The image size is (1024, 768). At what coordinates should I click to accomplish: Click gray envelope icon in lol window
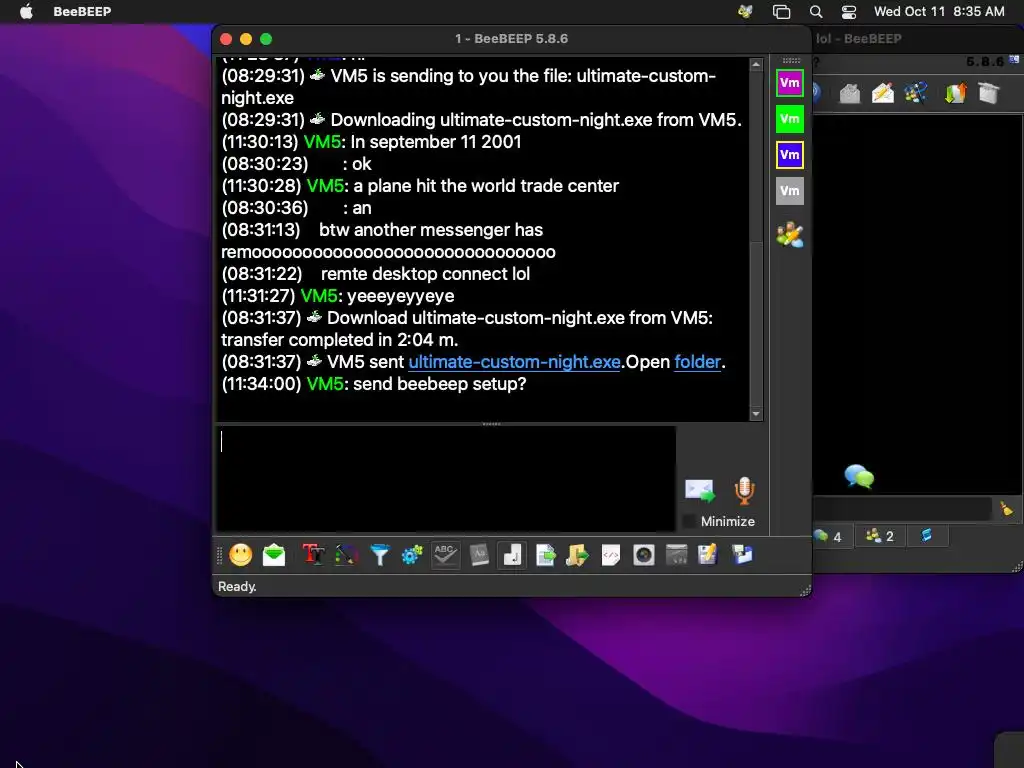coord(850,93)
